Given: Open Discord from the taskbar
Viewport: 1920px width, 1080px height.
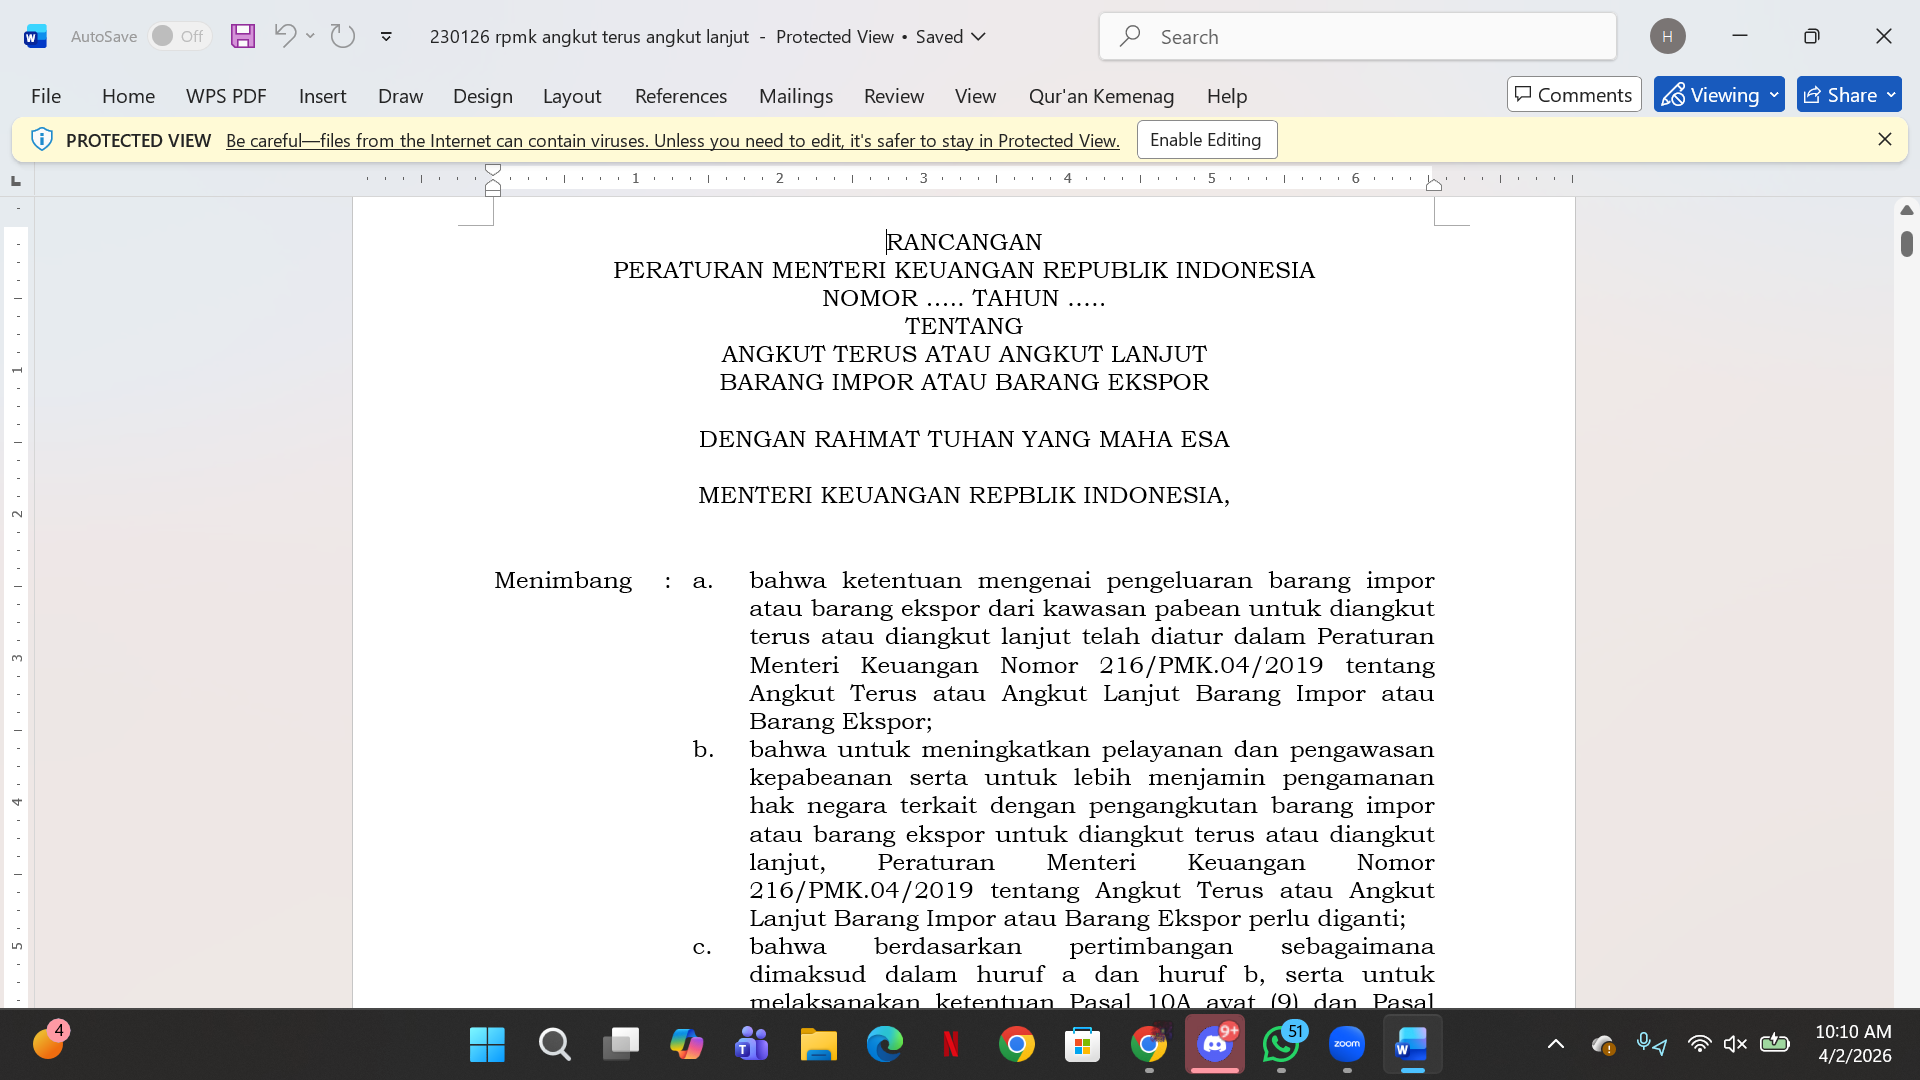Looking at the screenshot, I should (1215, 1045).
